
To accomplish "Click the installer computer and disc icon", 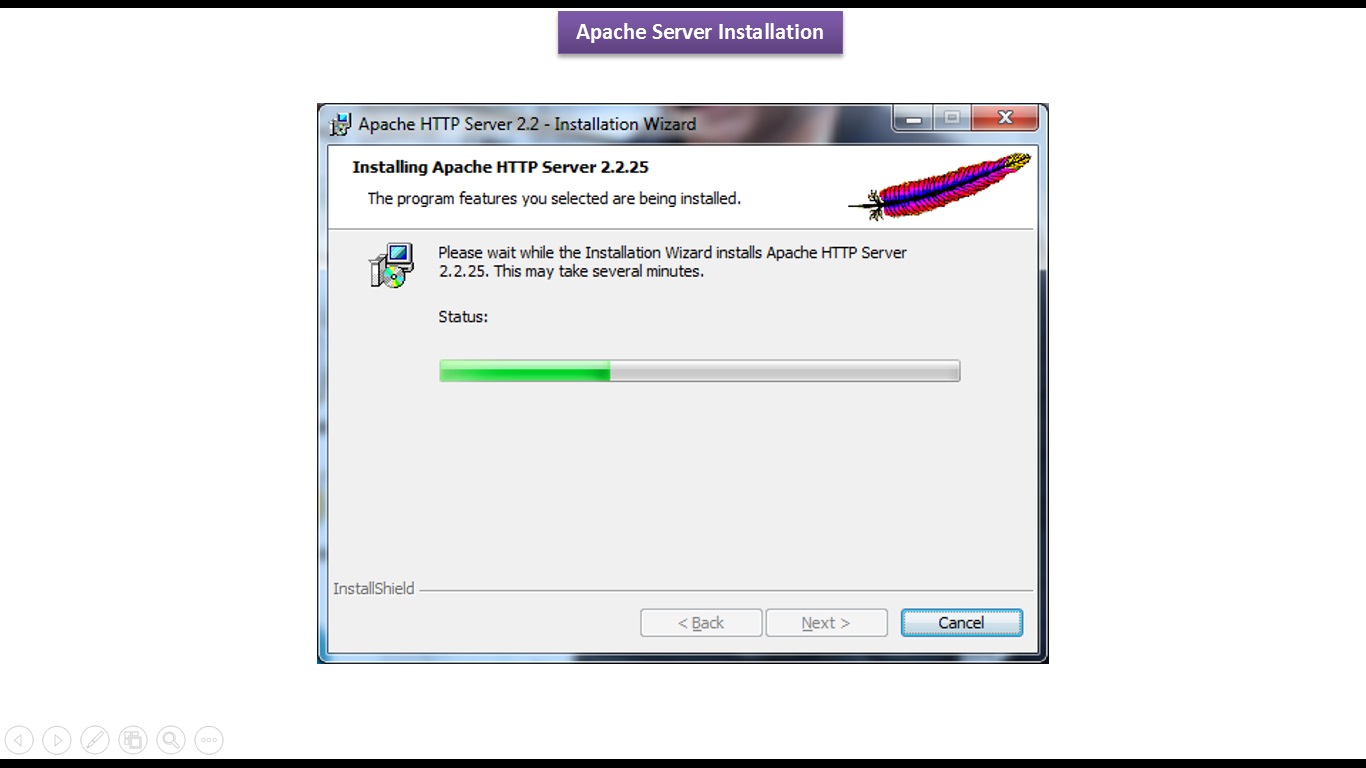I will click(x=391, y=265).
